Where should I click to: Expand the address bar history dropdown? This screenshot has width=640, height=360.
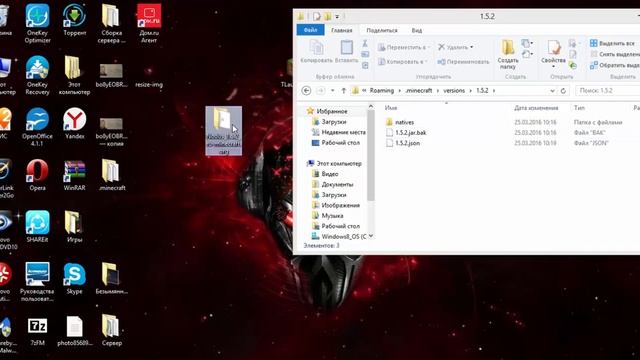552,91
